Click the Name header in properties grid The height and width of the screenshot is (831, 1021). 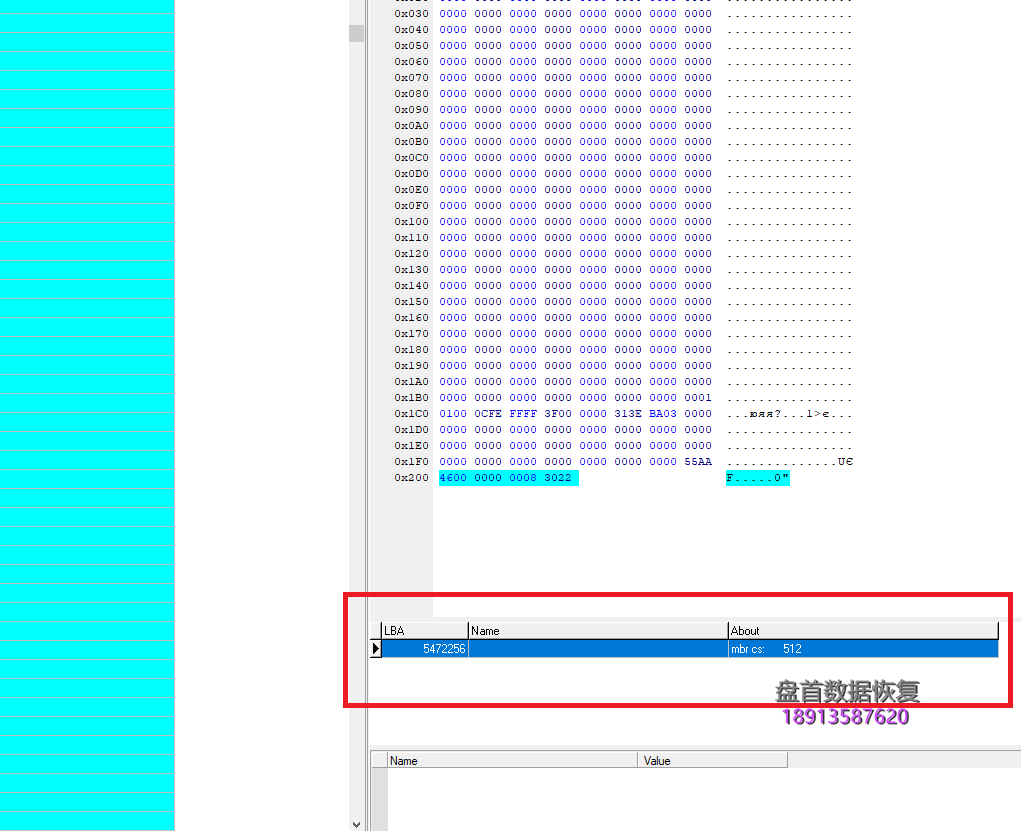pos(512,761)
